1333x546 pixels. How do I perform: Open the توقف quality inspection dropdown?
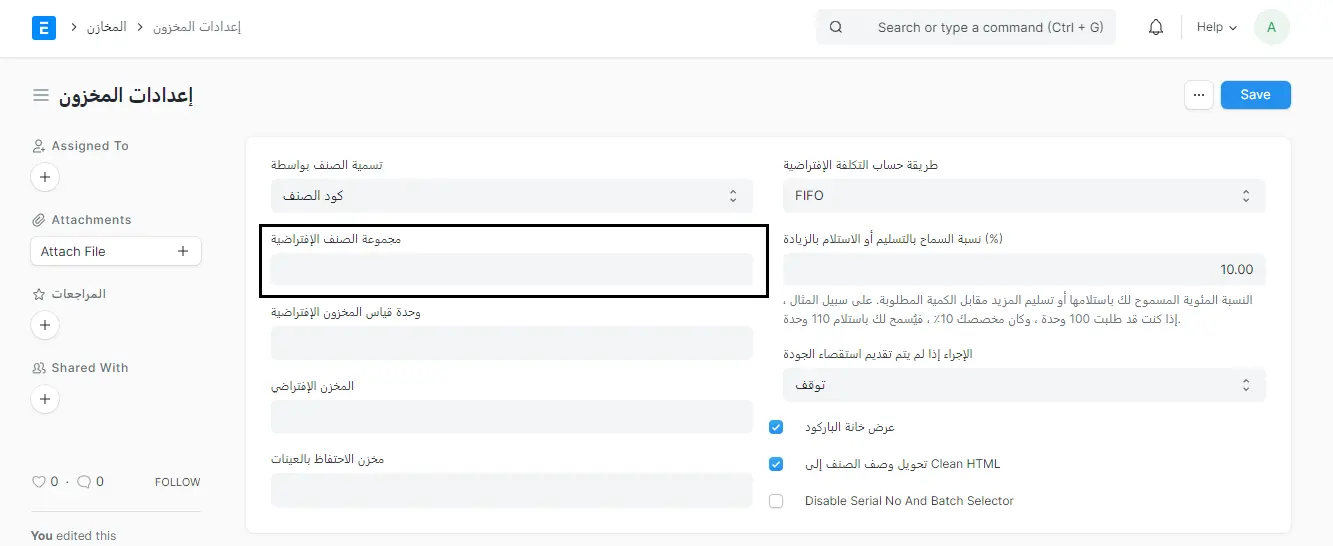[x=1024, y=385]
